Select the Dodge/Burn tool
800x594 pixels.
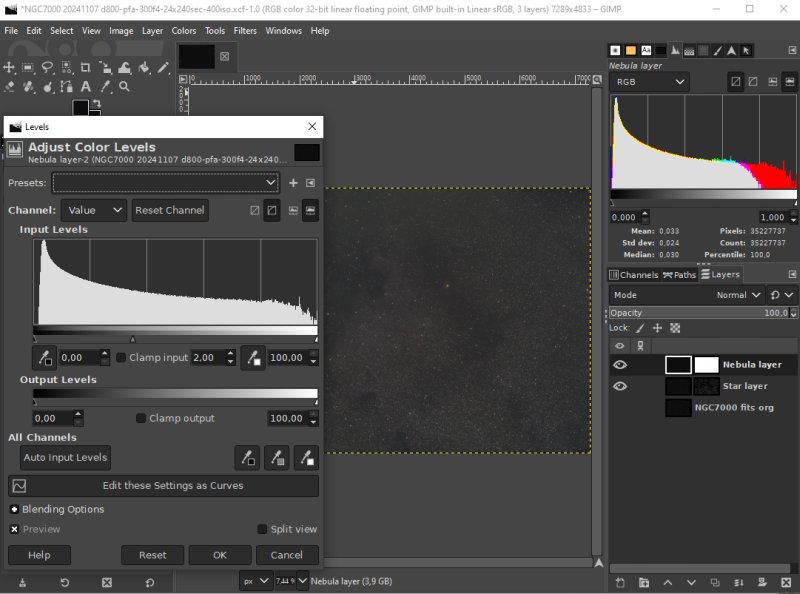click(47, 87)
